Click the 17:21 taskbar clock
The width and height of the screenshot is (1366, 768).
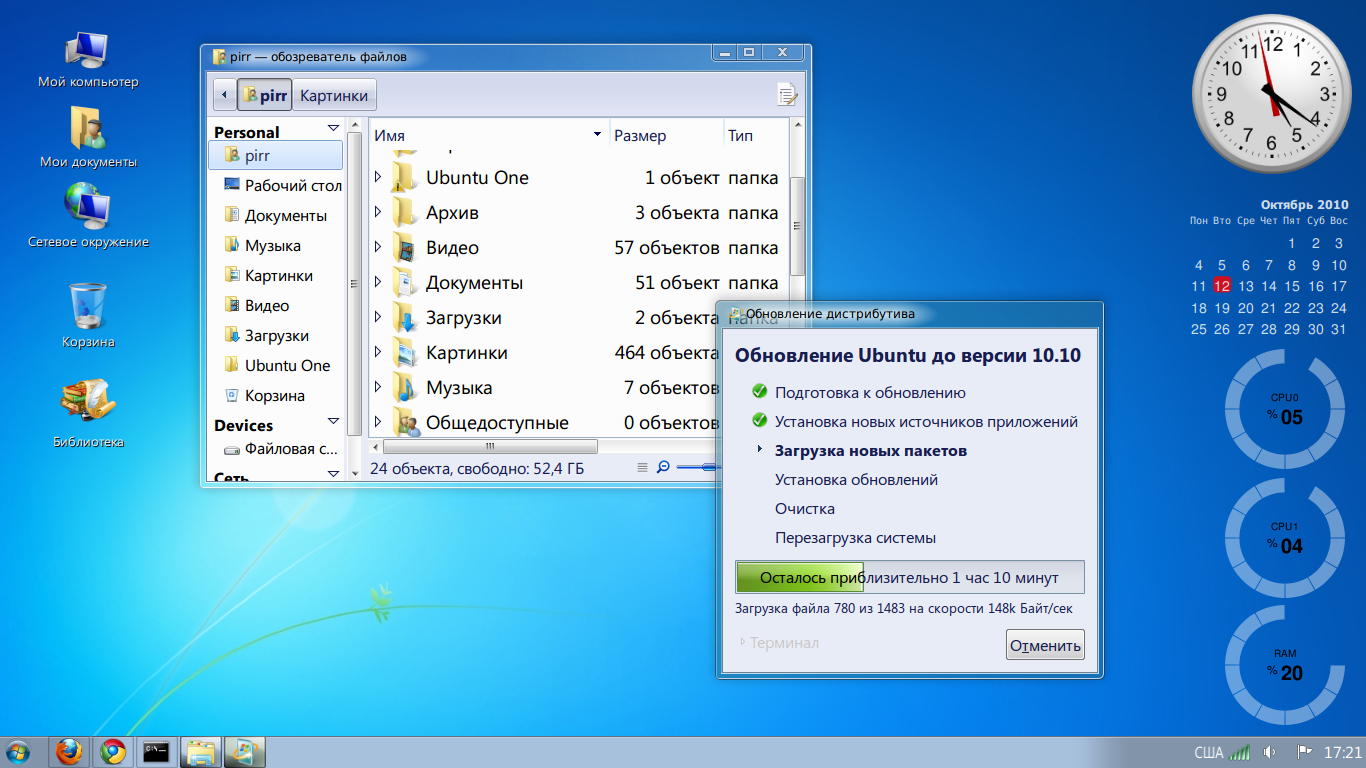point(1342,752)
